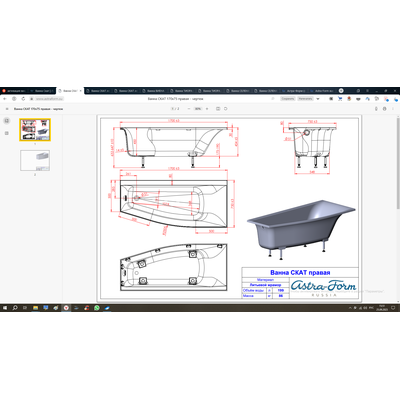Screen dimensions: 400x400
Task: Go back with the browser back arrow
Action: 5,99
